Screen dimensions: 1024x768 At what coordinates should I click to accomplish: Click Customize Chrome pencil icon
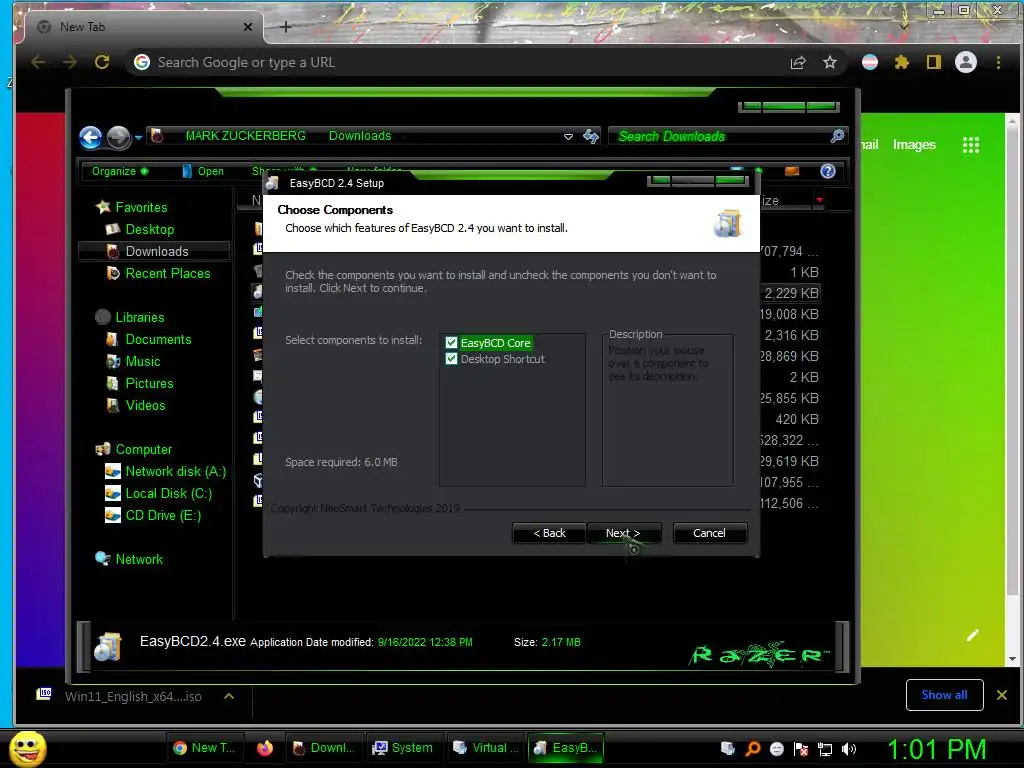(972, 635)
